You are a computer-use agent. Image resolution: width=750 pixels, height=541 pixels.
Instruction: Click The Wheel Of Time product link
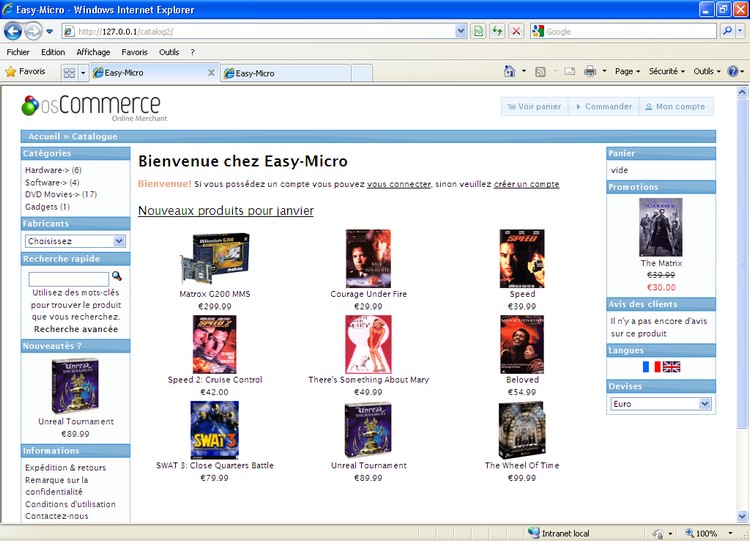pyautogui.click(x=522, y=465)
